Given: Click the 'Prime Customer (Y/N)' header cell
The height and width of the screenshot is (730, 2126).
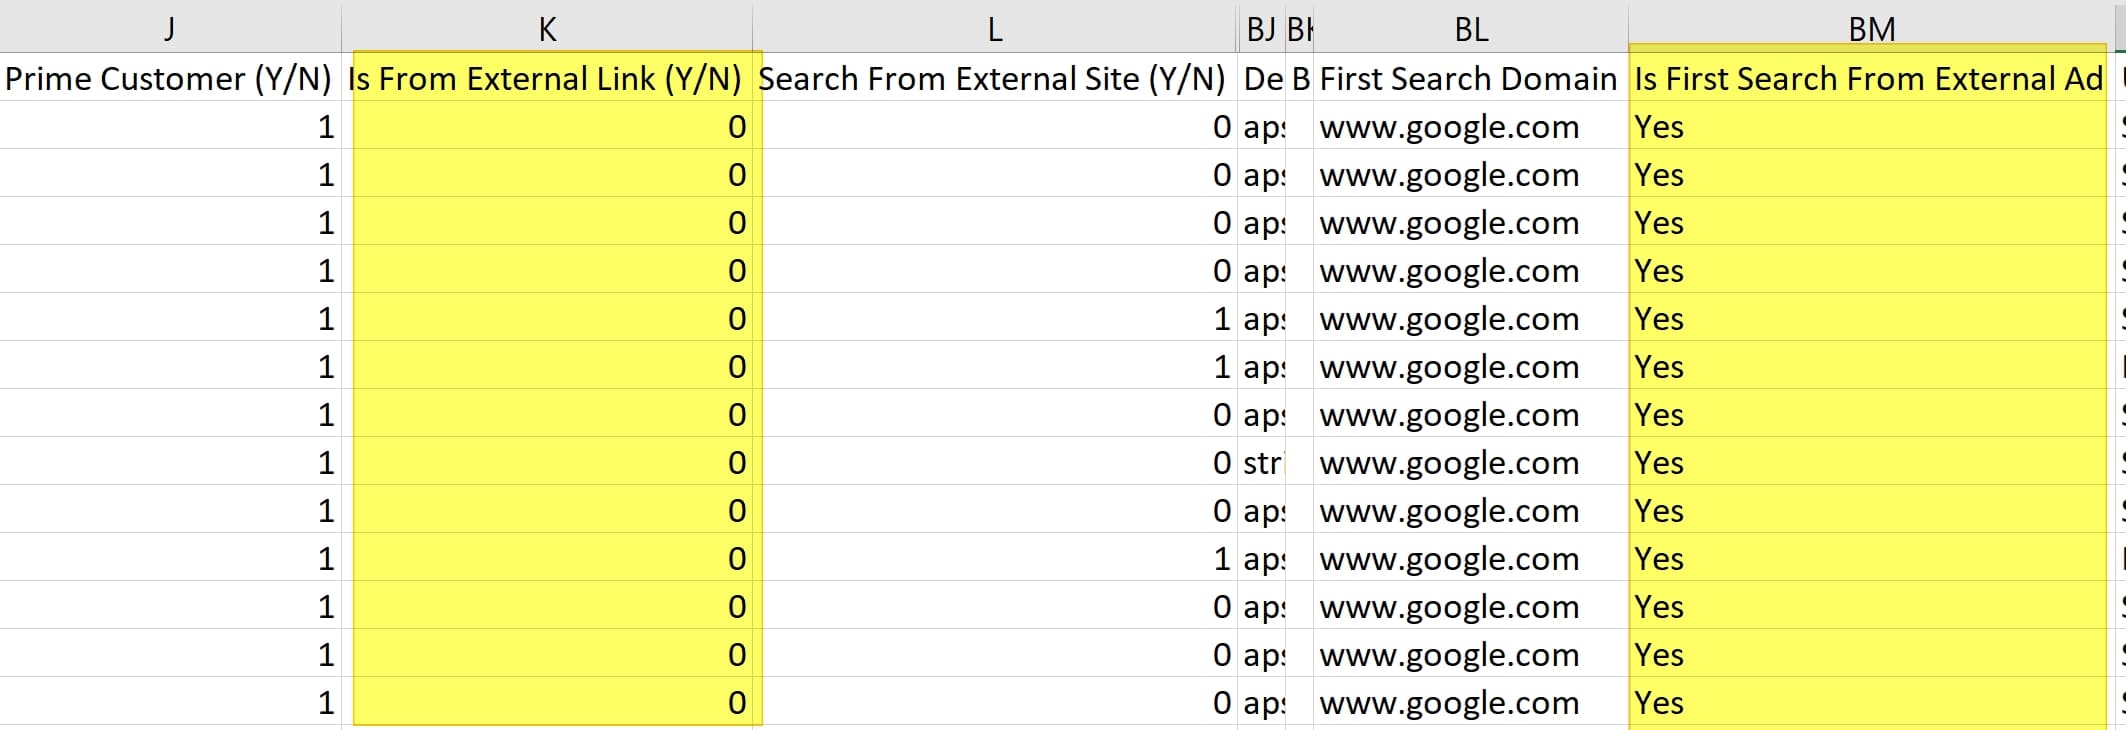Looking at the screenshot, I should tap(170, 78).
